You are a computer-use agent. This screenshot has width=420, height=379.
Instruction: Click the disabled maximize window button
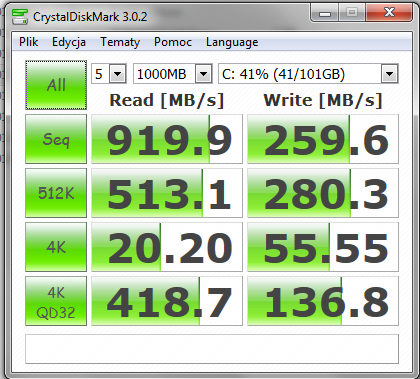point(352,13)
